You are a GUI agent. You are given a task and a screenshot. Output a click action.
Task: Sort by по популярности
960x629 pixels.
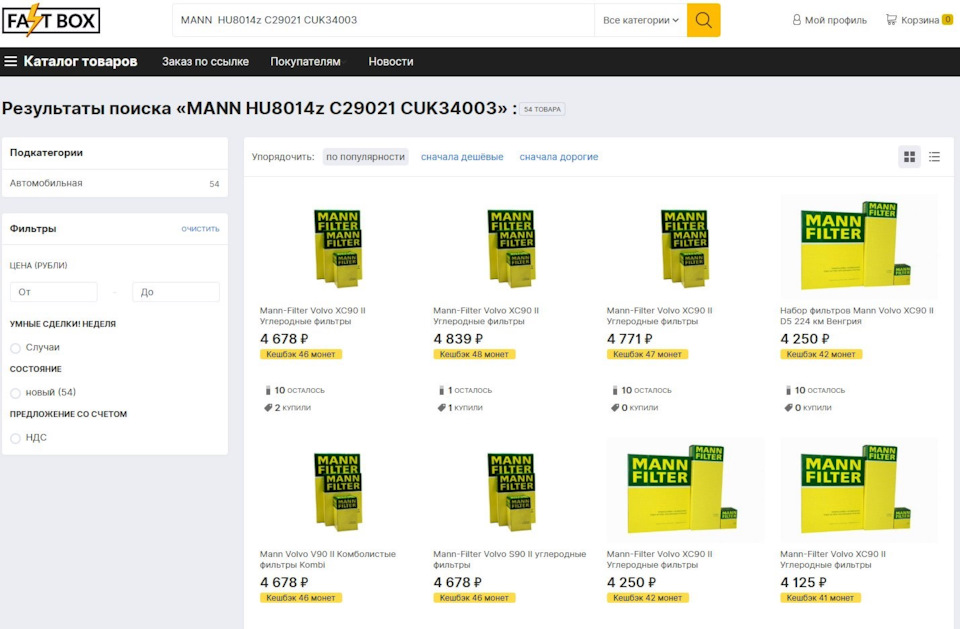(366, 157)
